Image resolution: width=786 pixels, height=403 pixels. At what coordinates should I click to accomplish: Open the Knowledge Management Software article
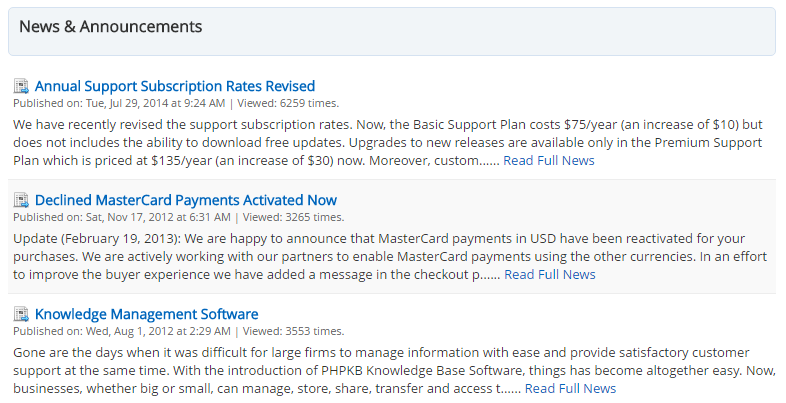pyautogui.click(x=147, y=314)
